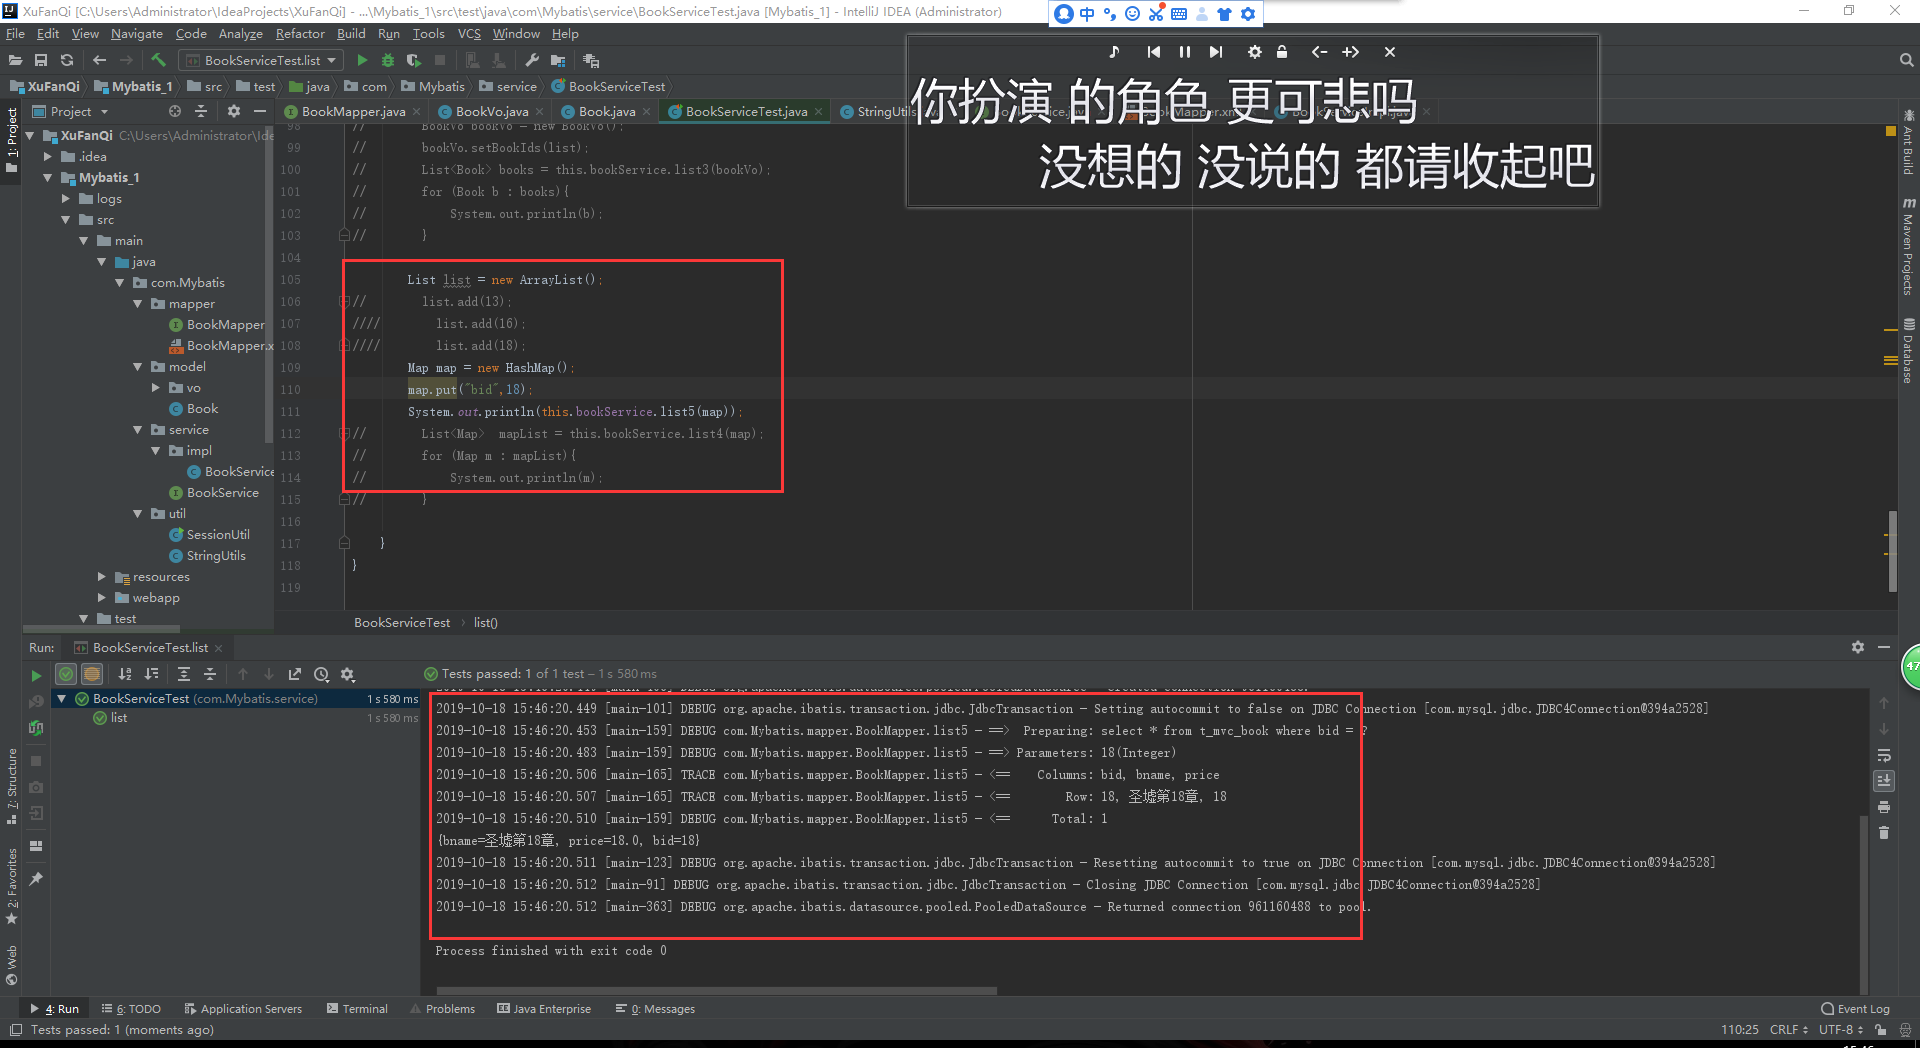Sort tests alphabetically in Run panel
Screen dimensions: 1920x1048
pyautogui.click(x=125, y=675)
